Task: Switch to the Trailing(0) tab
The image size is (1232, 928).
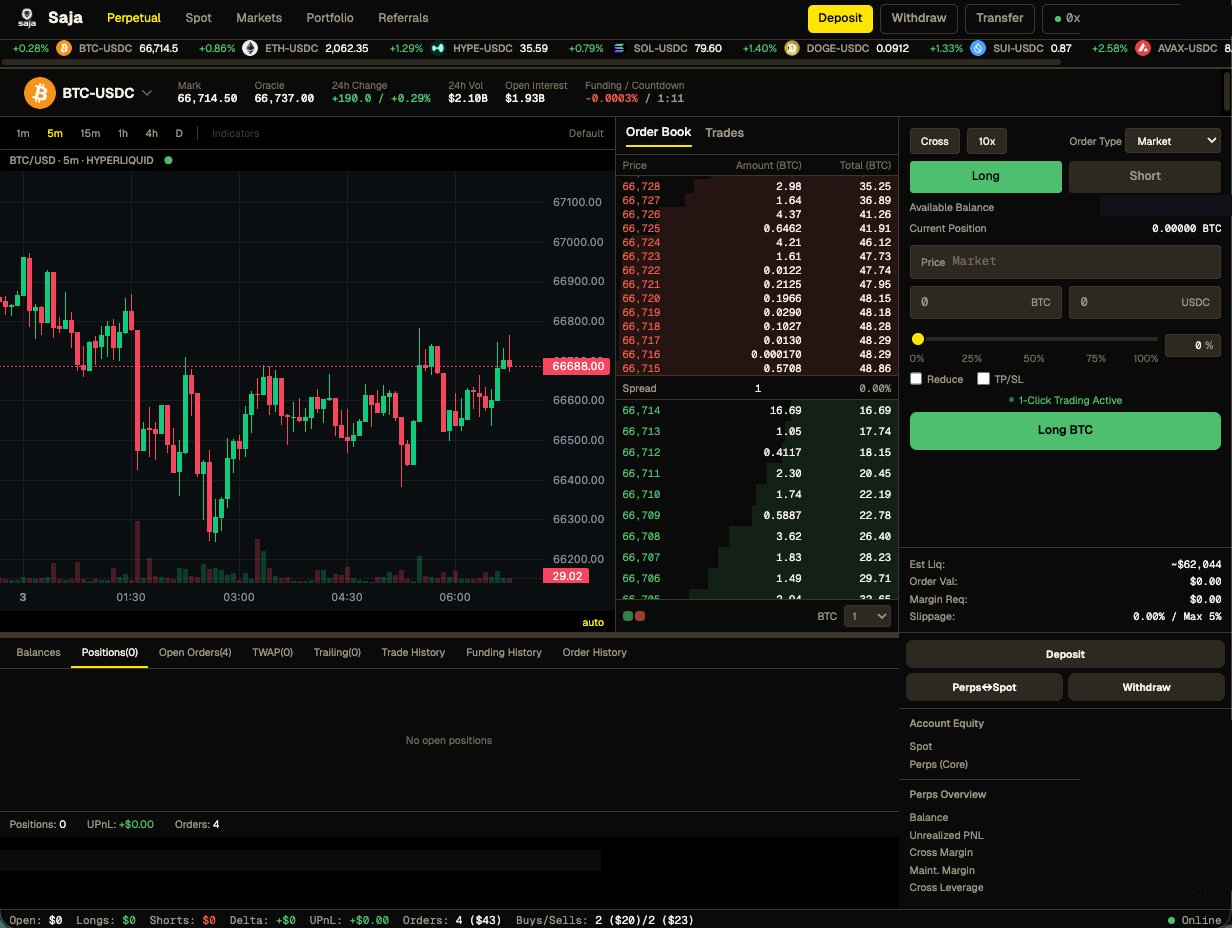Action: click(337, 652)
